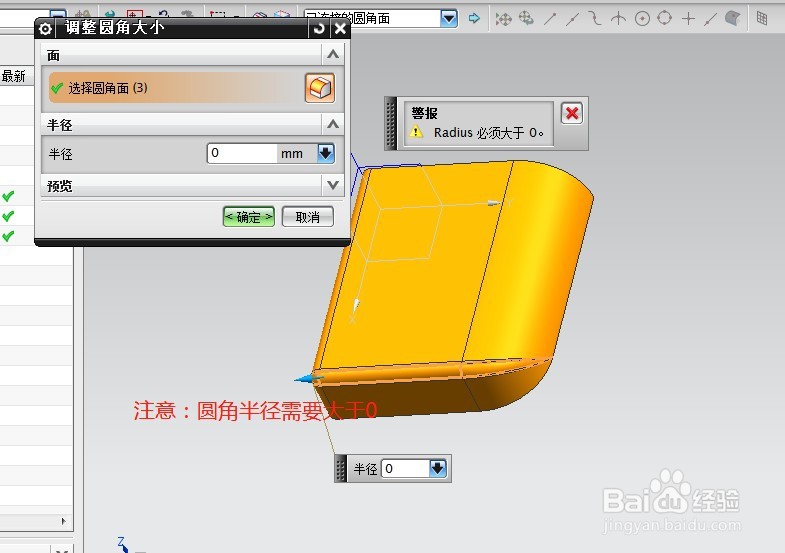Activate the 选择圆角面 (3) selection row
This screenshot has width=785, height=553.
[x=175, y=88]
